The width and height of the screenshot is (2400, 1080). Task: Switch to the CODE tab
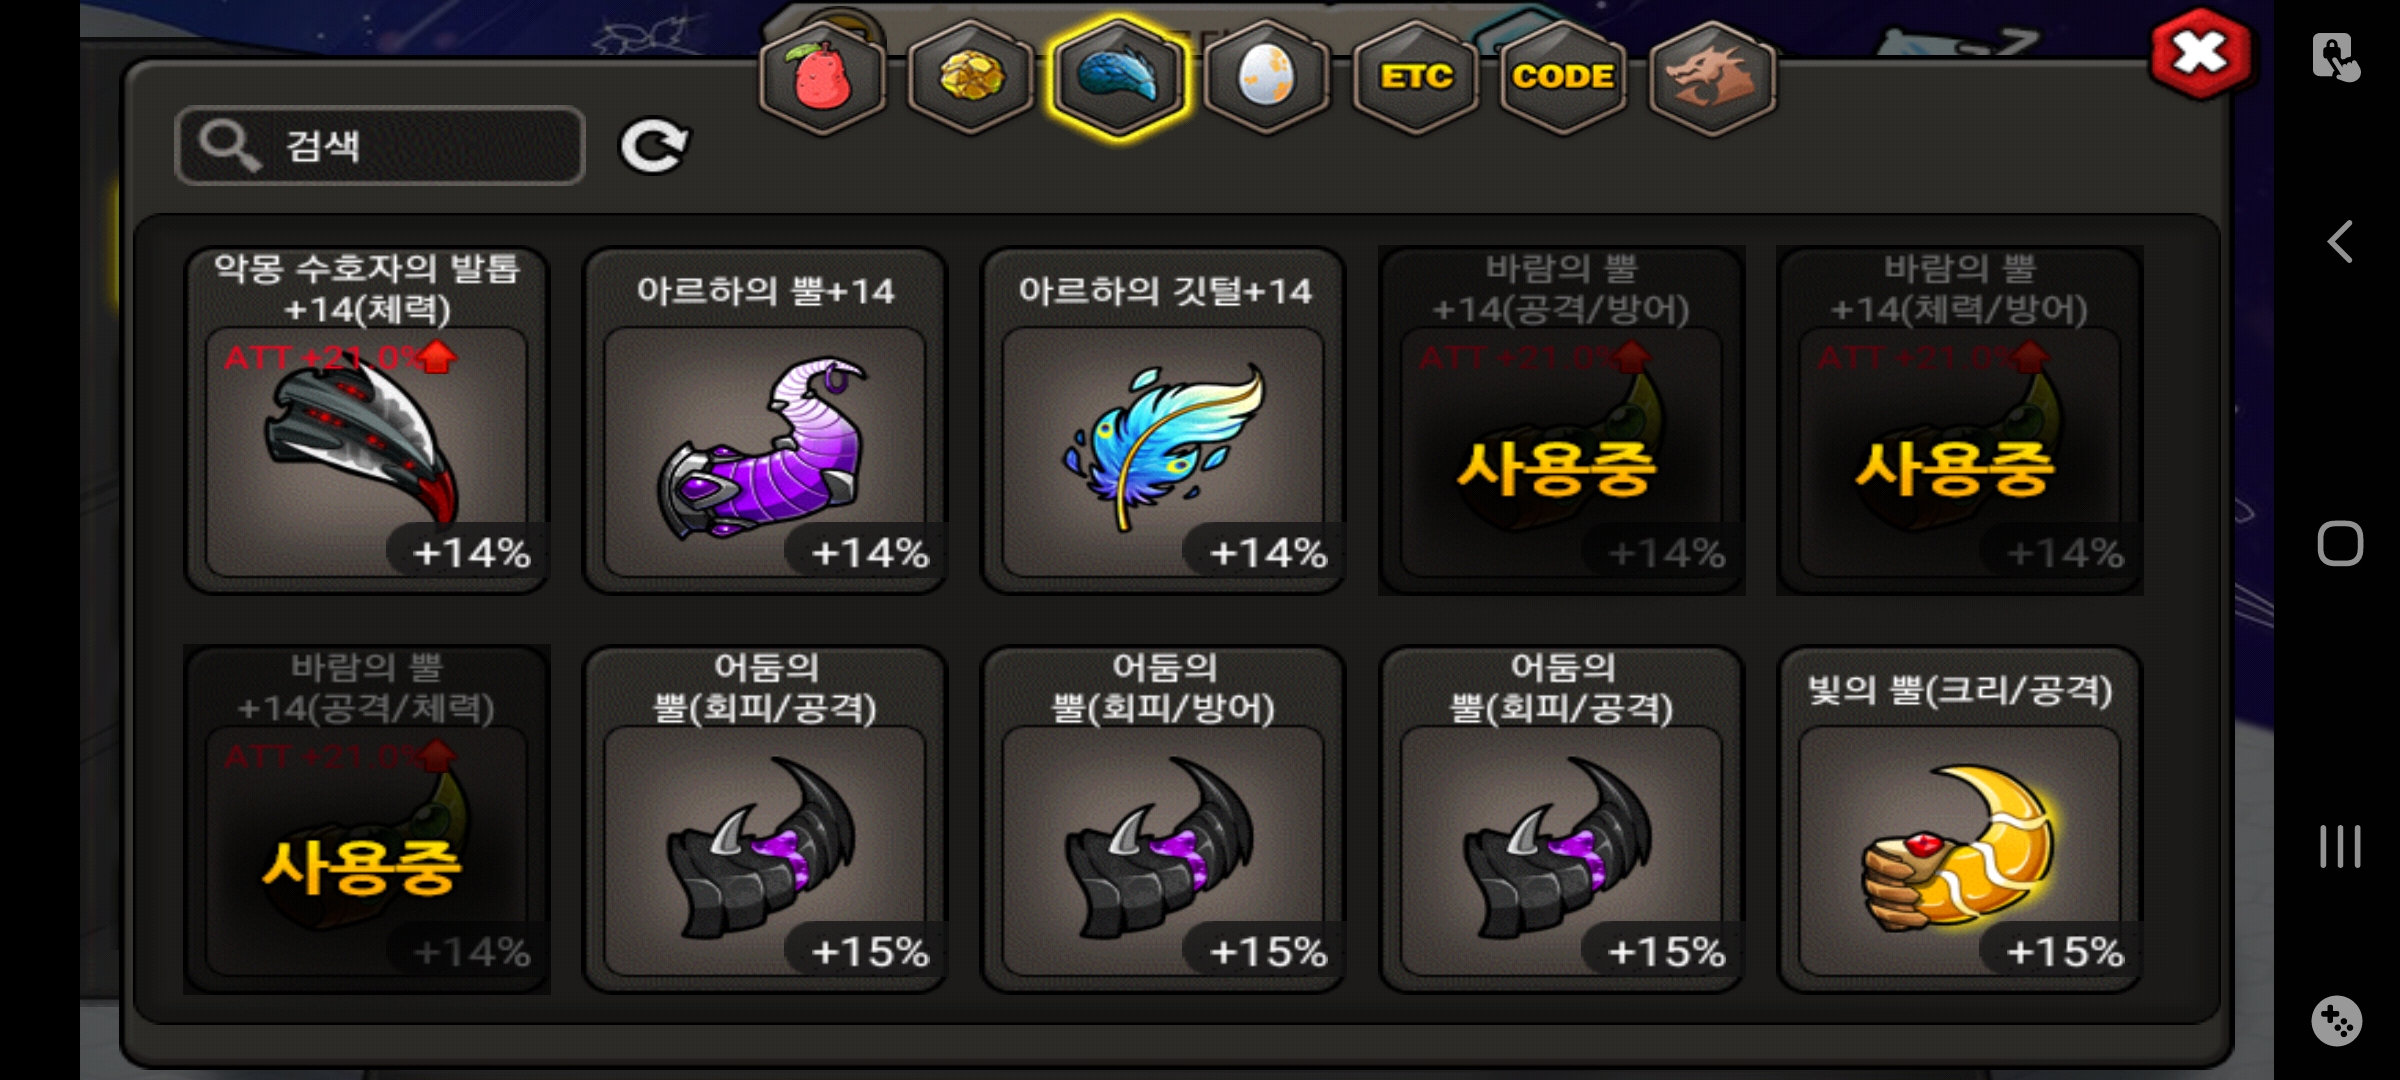(x=1563, y=78)
